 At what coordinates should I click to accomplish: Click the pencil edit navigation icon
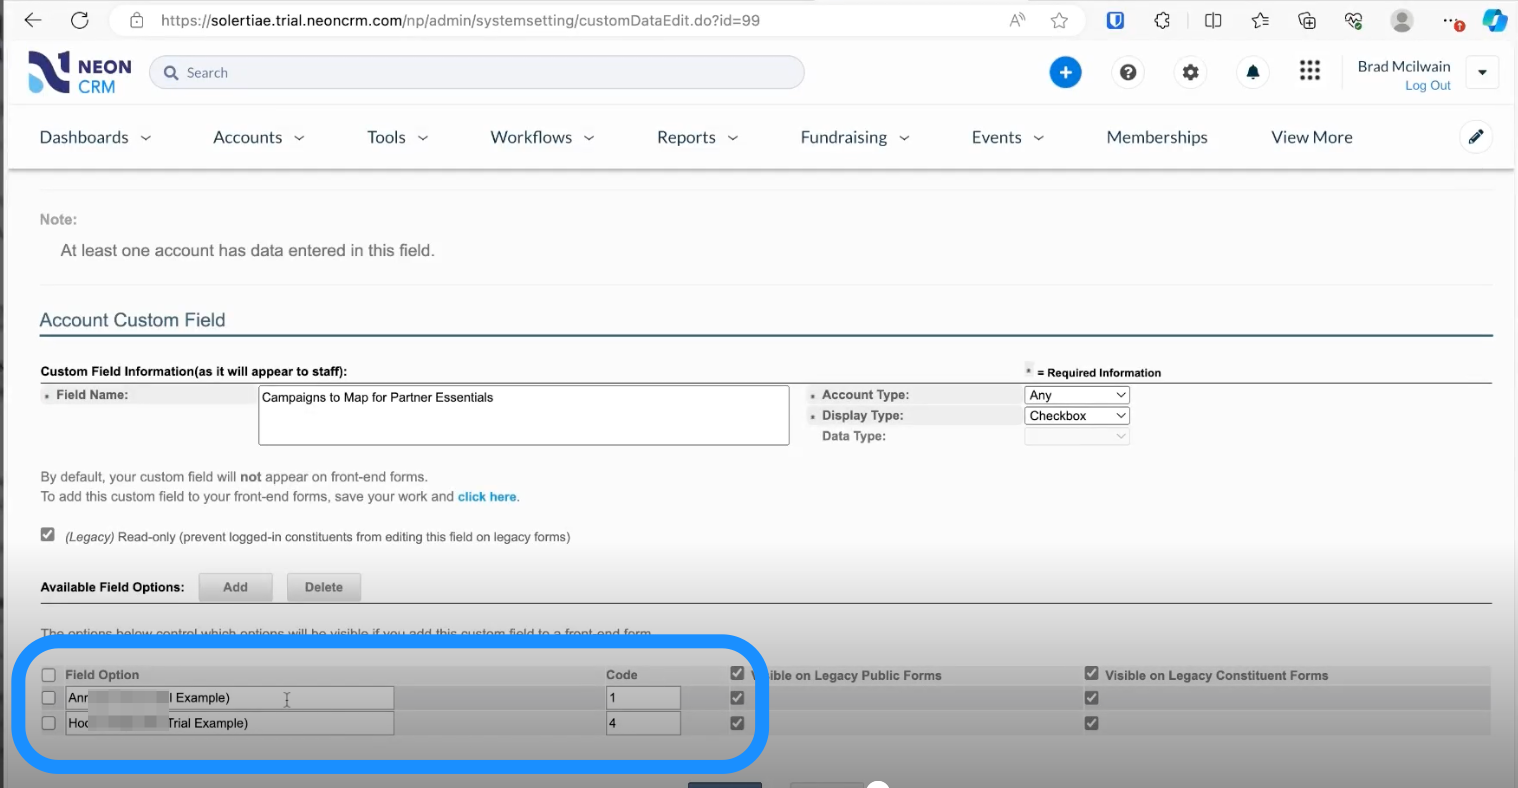(1476, 137)
